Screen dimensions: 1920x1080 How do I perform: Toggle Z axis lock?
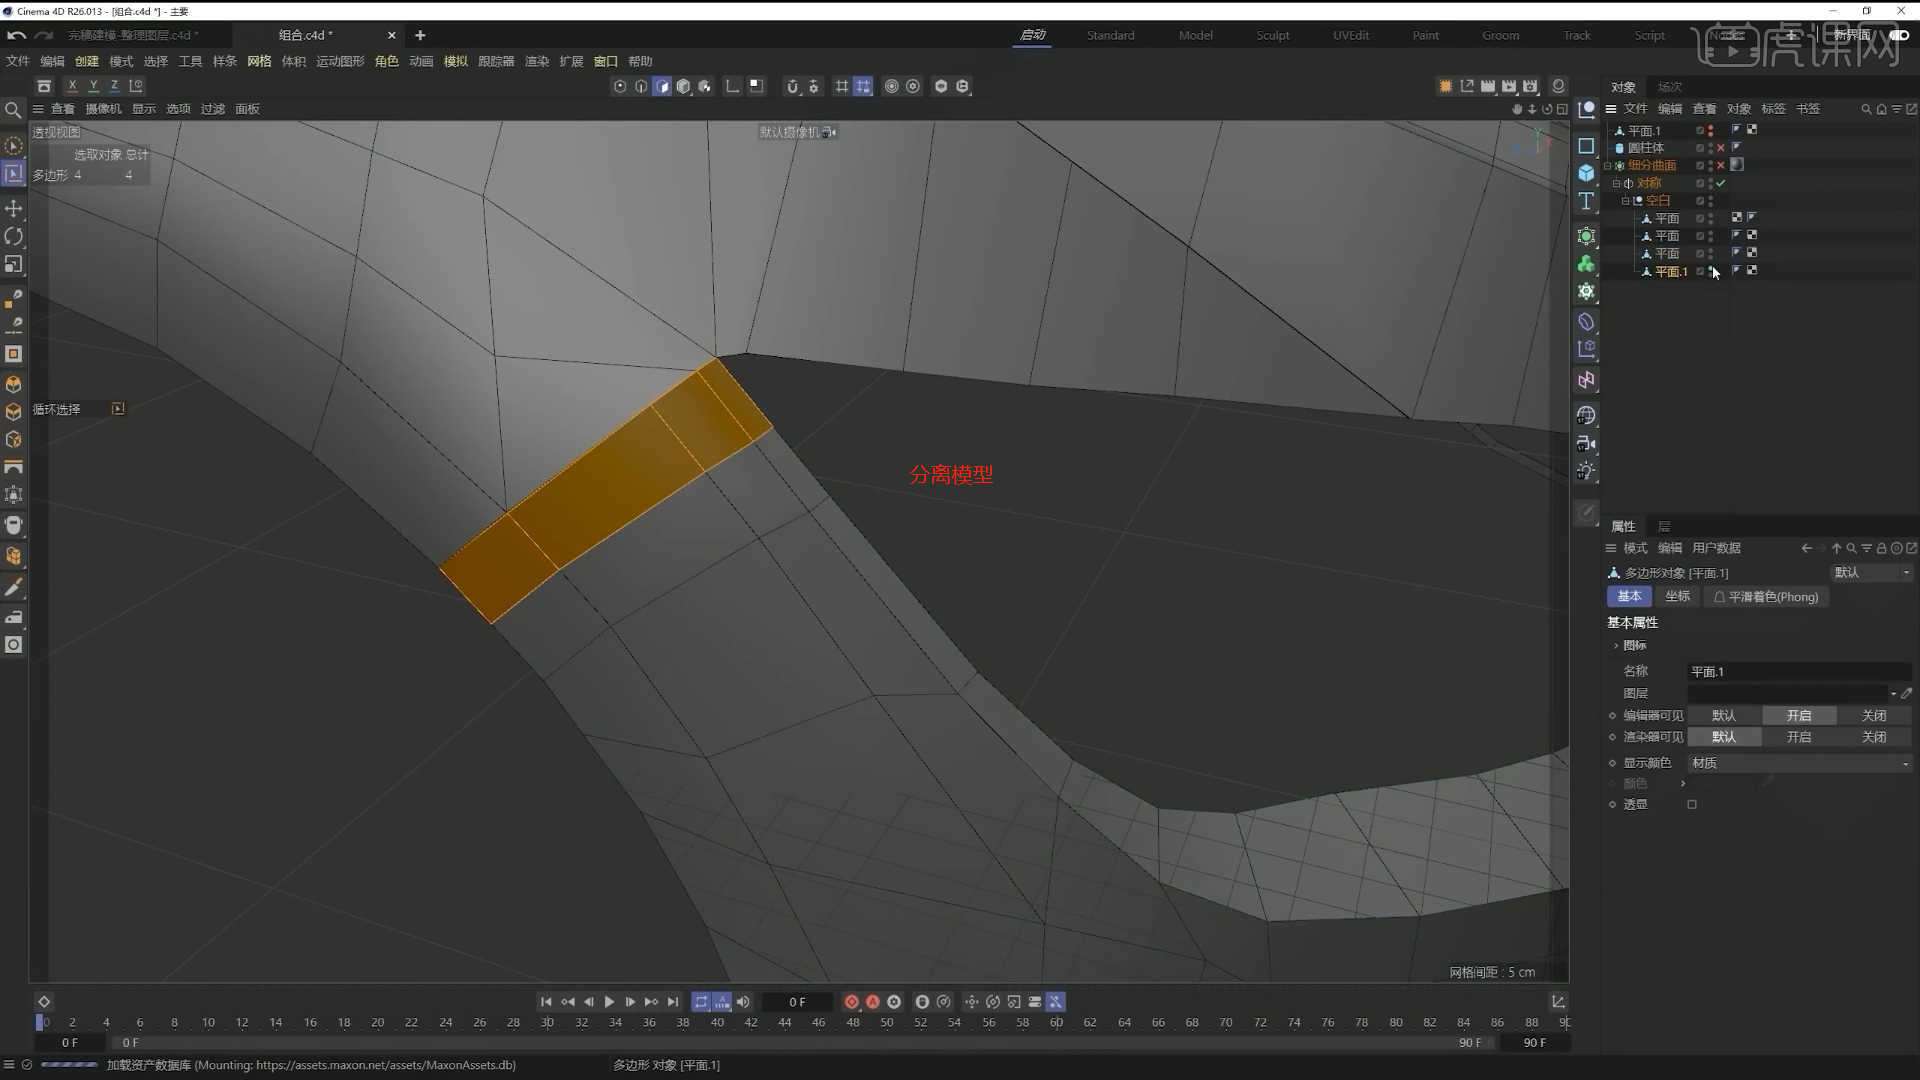tap(114, 86)
